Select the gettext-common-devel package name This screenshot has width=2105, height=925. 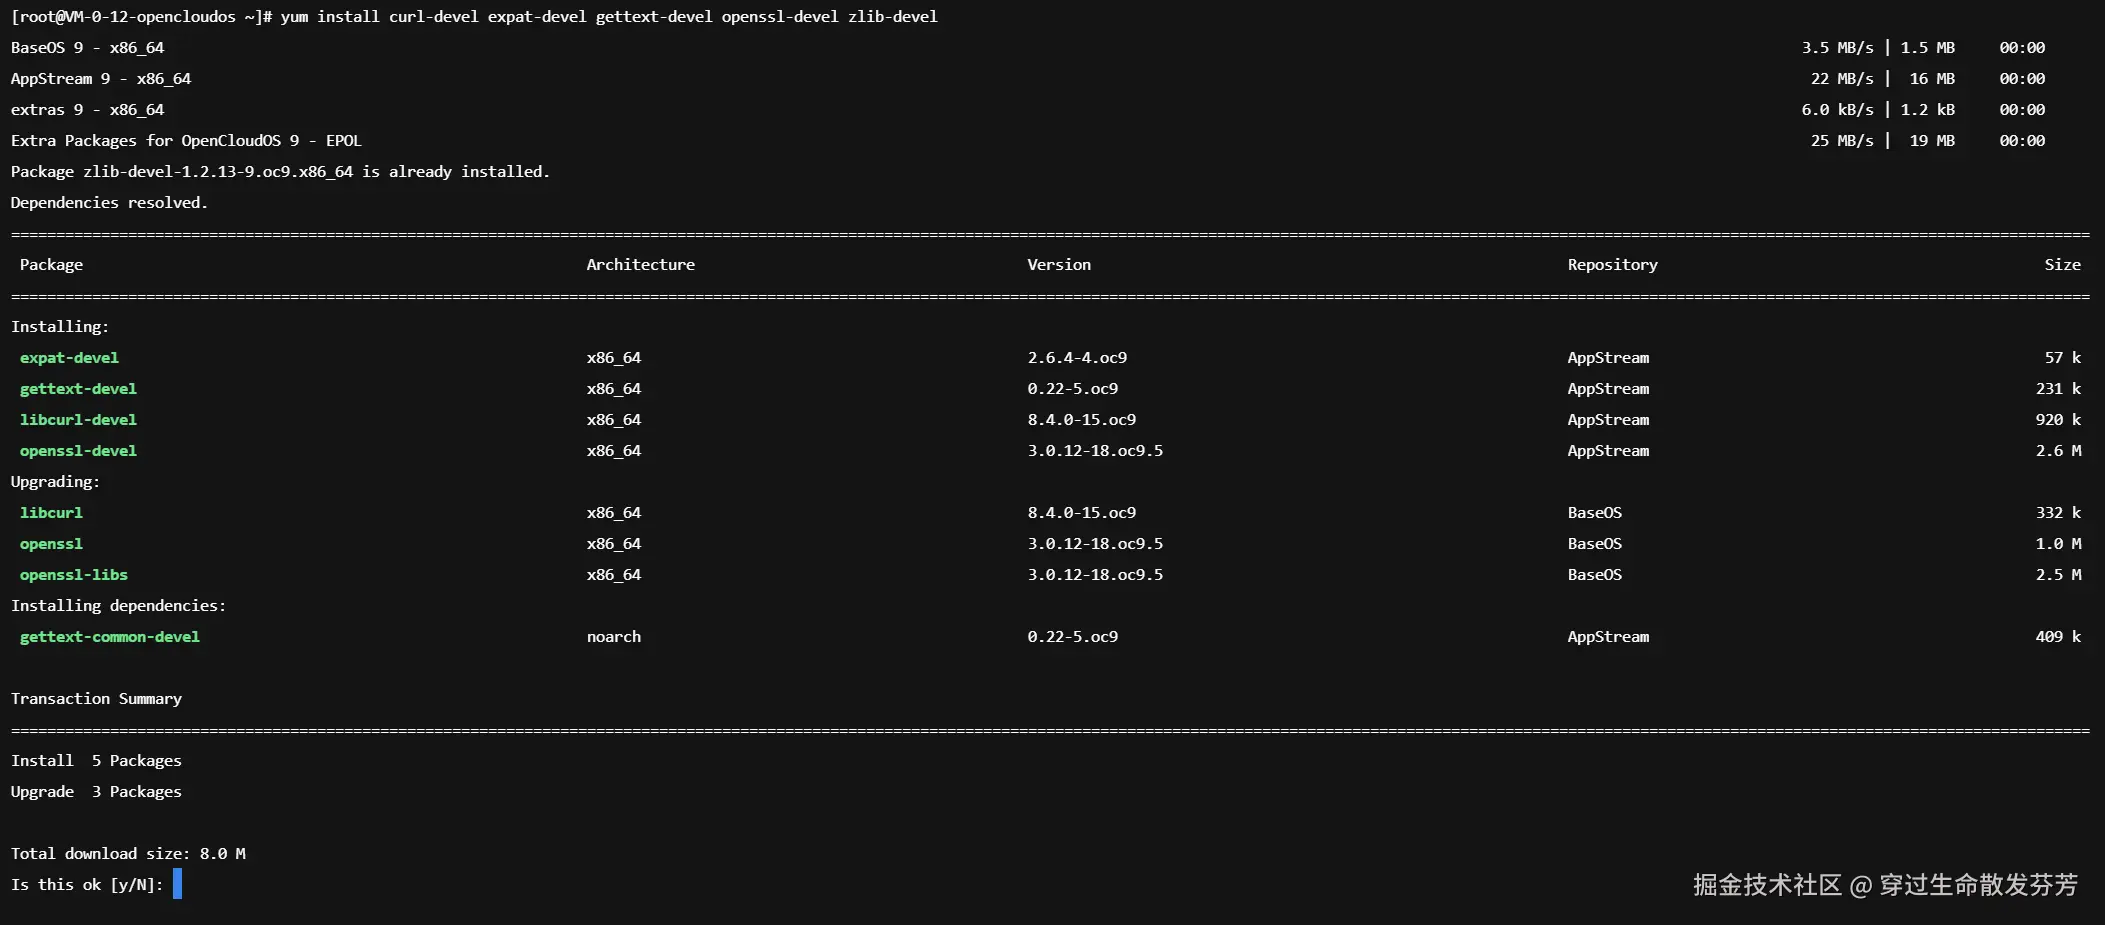[110, 637]
